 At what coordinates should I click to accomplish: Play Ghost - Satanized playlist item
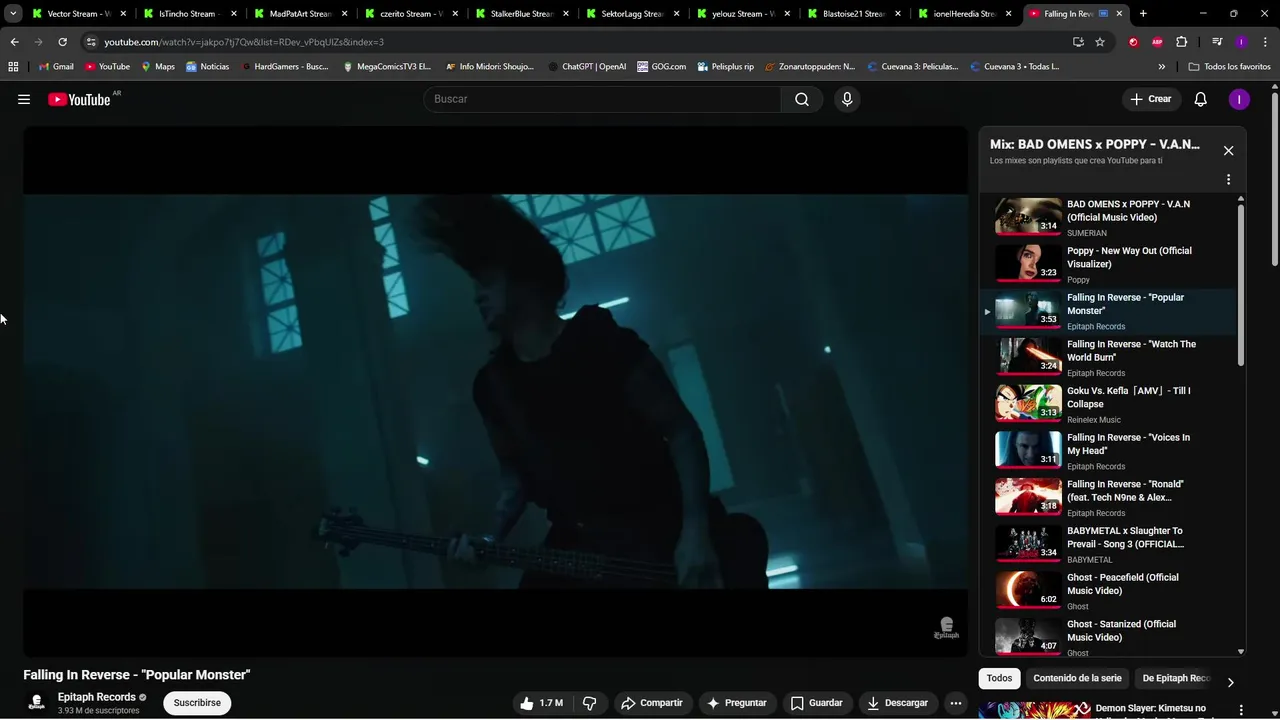[1109, 637]
